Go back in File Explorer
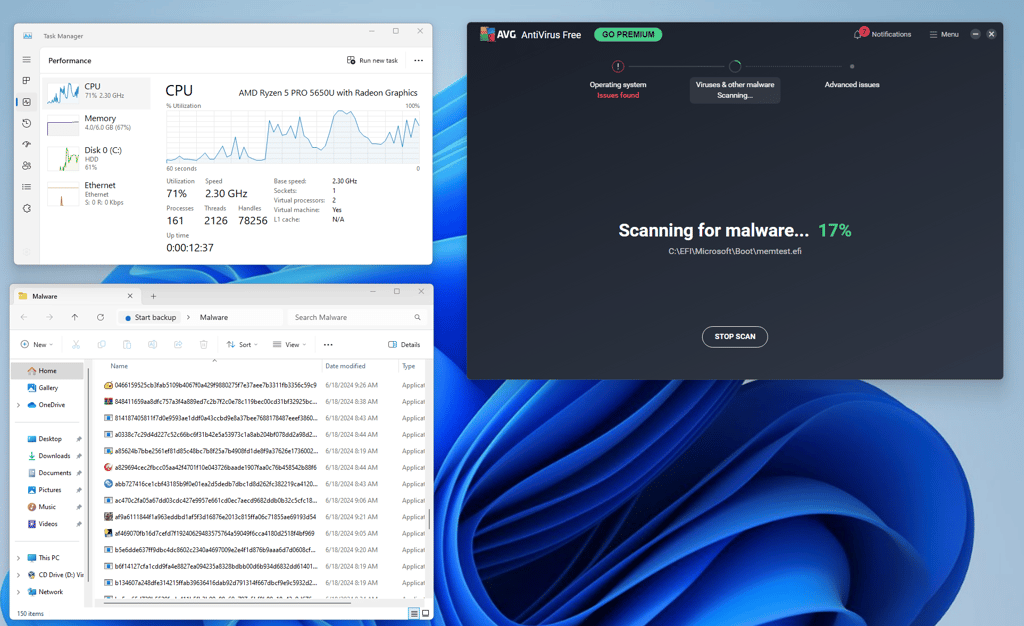The width and height of the screenshot is (1024, 626). click(24, 317)
